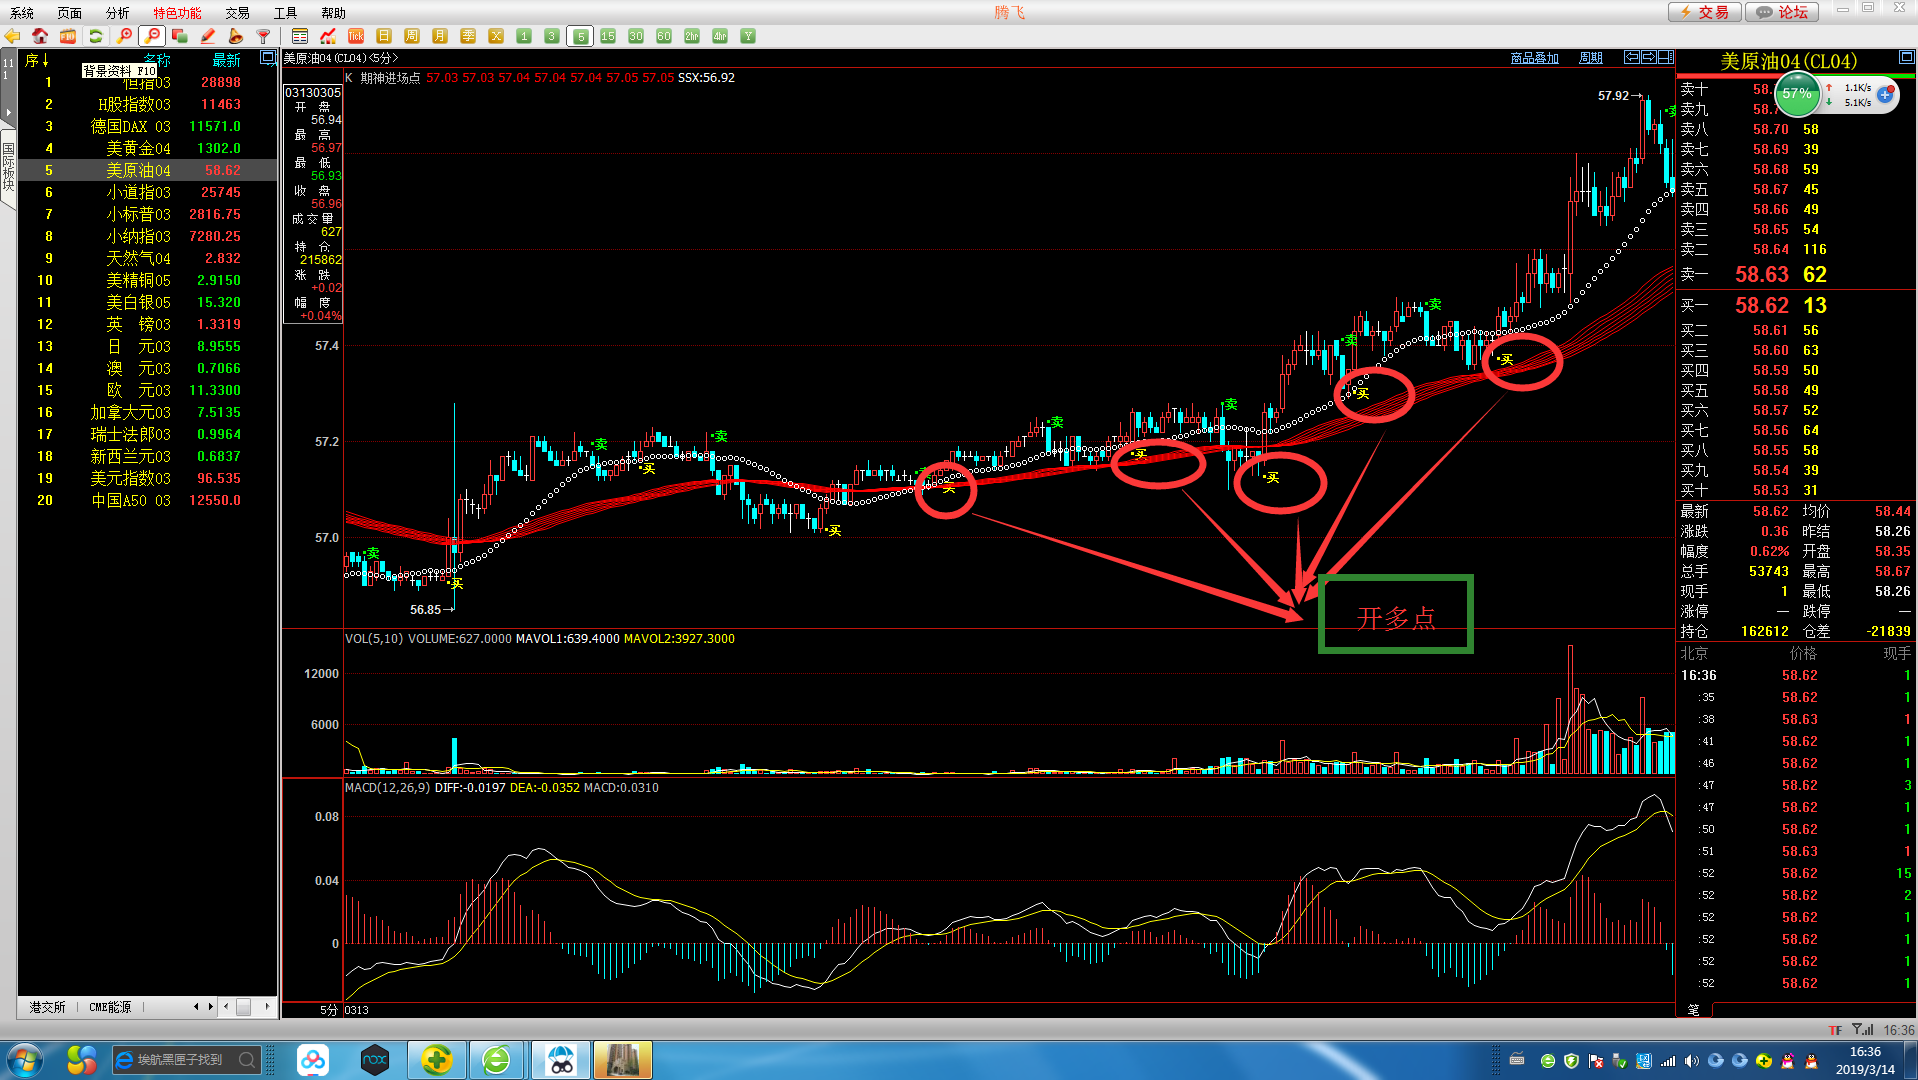
Task: Select the 30-minute period button
Action: (x=636, y=36)
